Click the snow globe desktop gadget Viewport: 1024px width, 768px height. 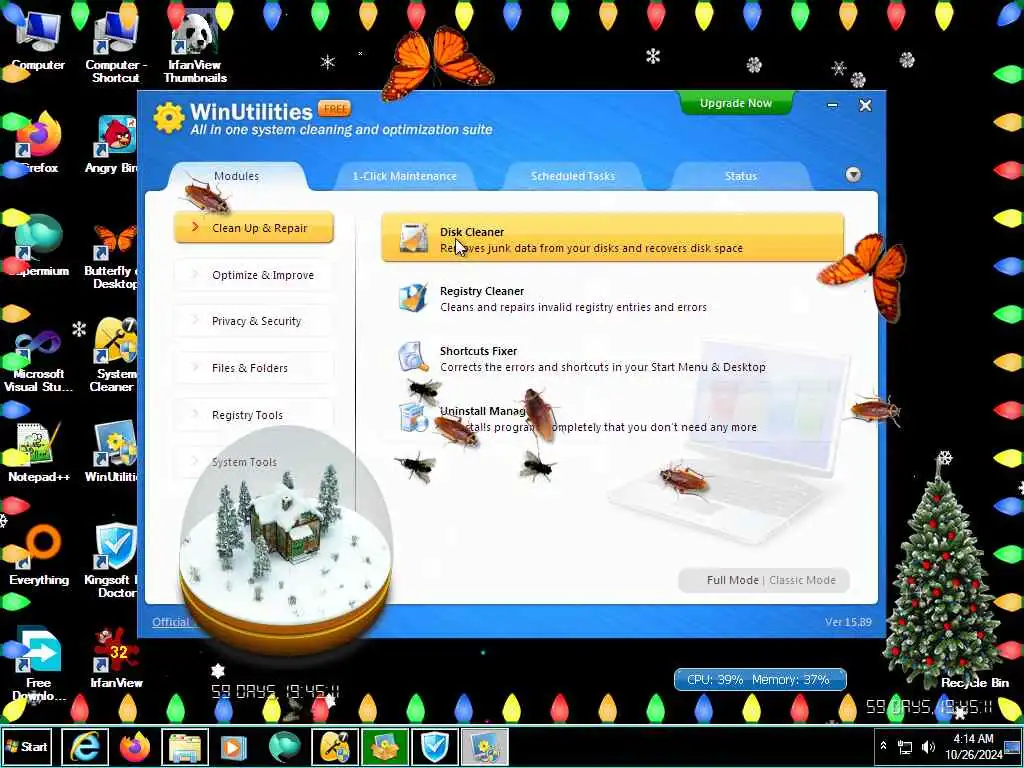(x=285, y=541)
